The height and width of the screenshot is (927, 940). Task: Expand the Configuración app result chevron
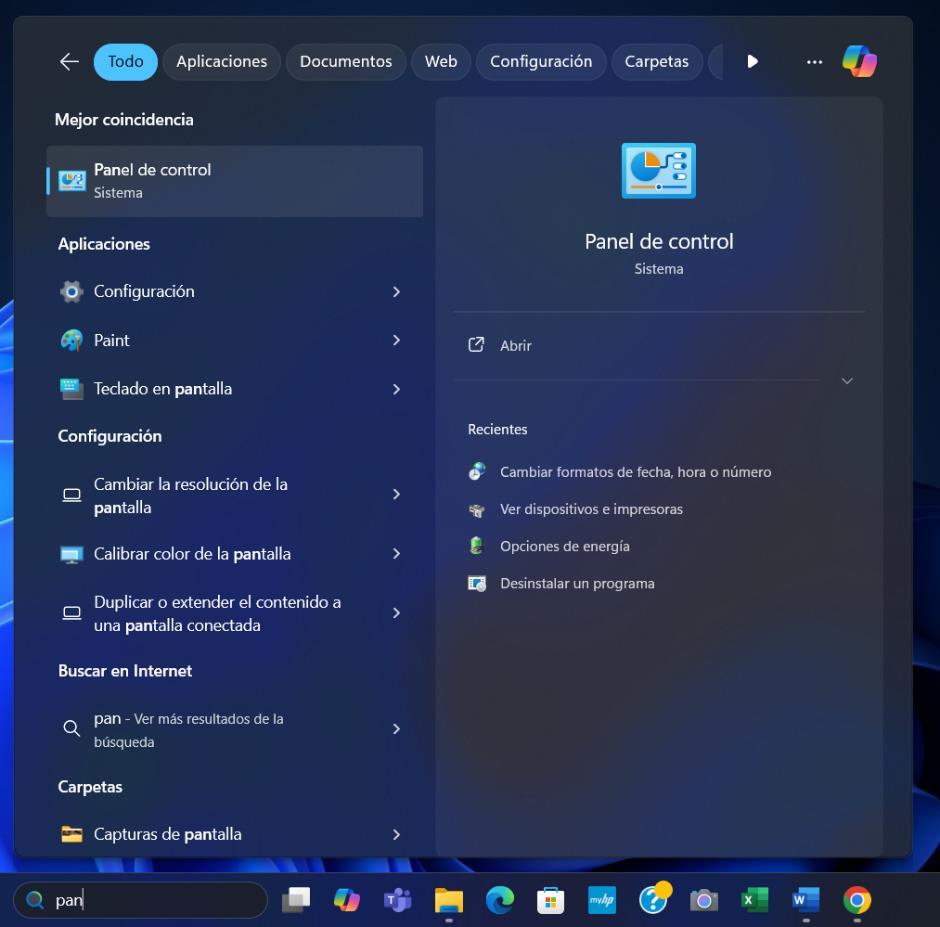point(396,291)
